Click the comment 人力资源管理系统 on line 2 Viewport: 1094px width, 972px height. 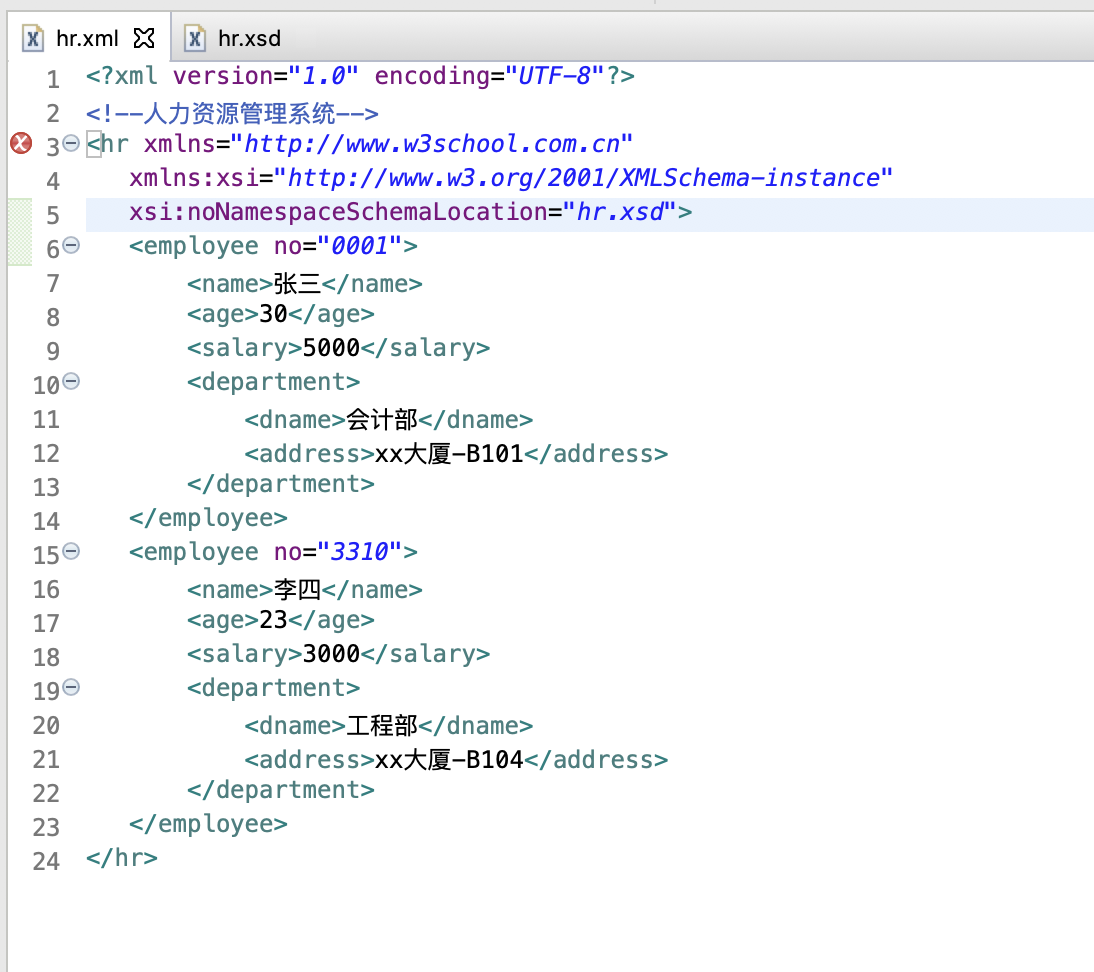[239, 113]
